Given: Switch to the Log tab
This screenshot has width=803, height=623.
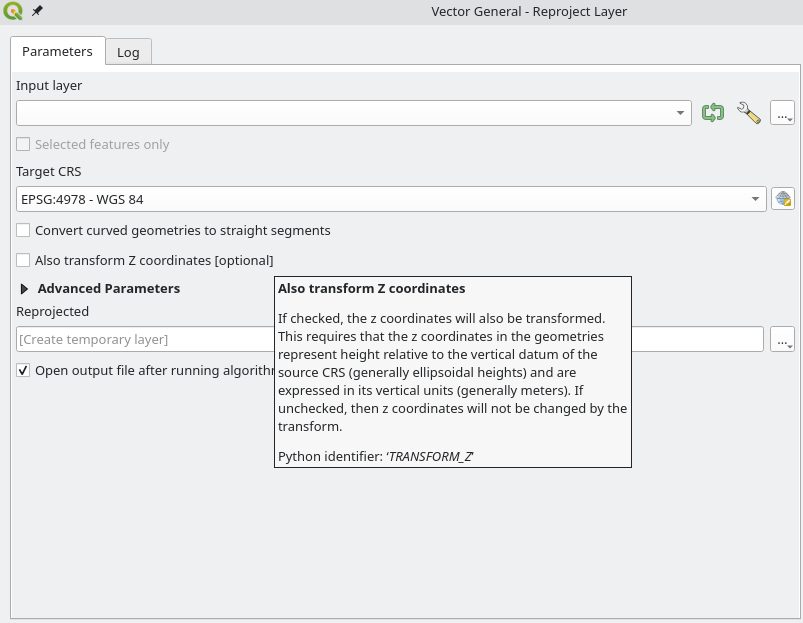Looking at the screenshot, I should click(128, 52).
